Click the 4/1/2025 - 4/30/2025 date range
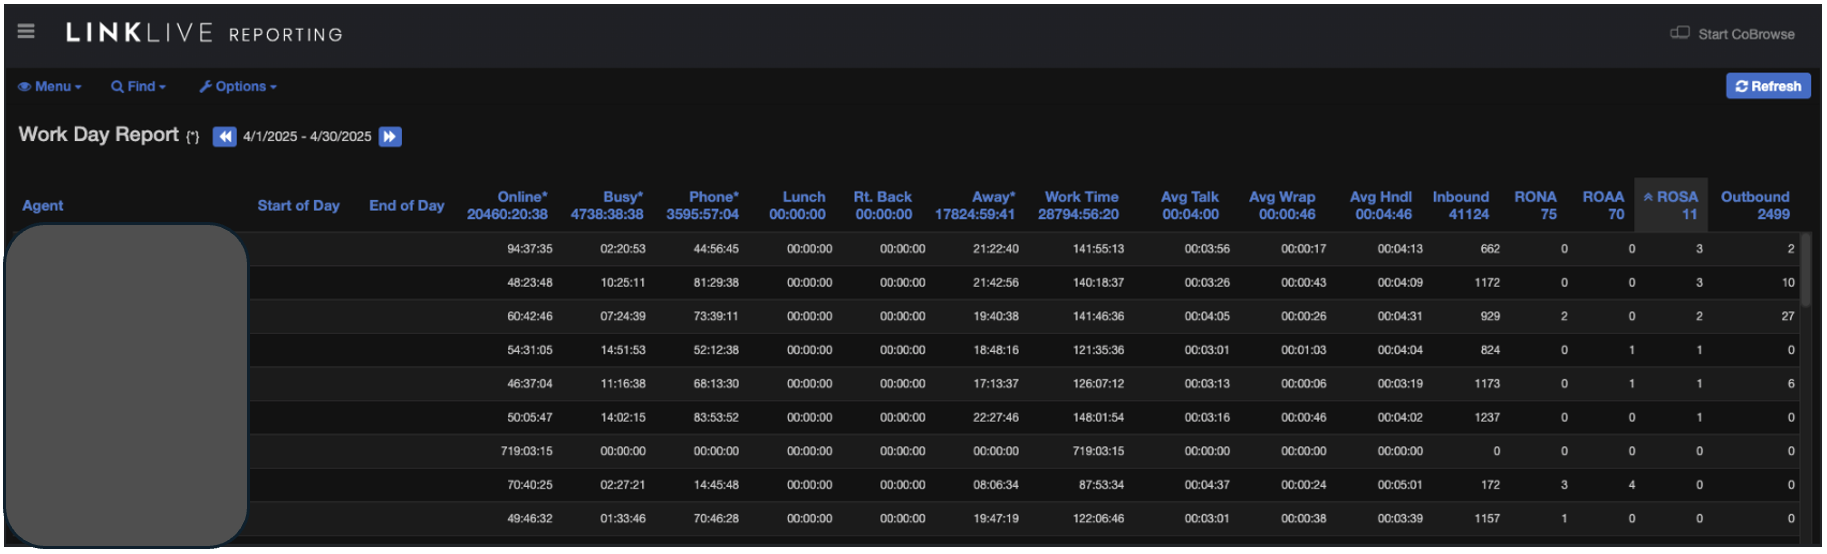The height and width of the screenshot is (554, 1827). pos(307,137)
